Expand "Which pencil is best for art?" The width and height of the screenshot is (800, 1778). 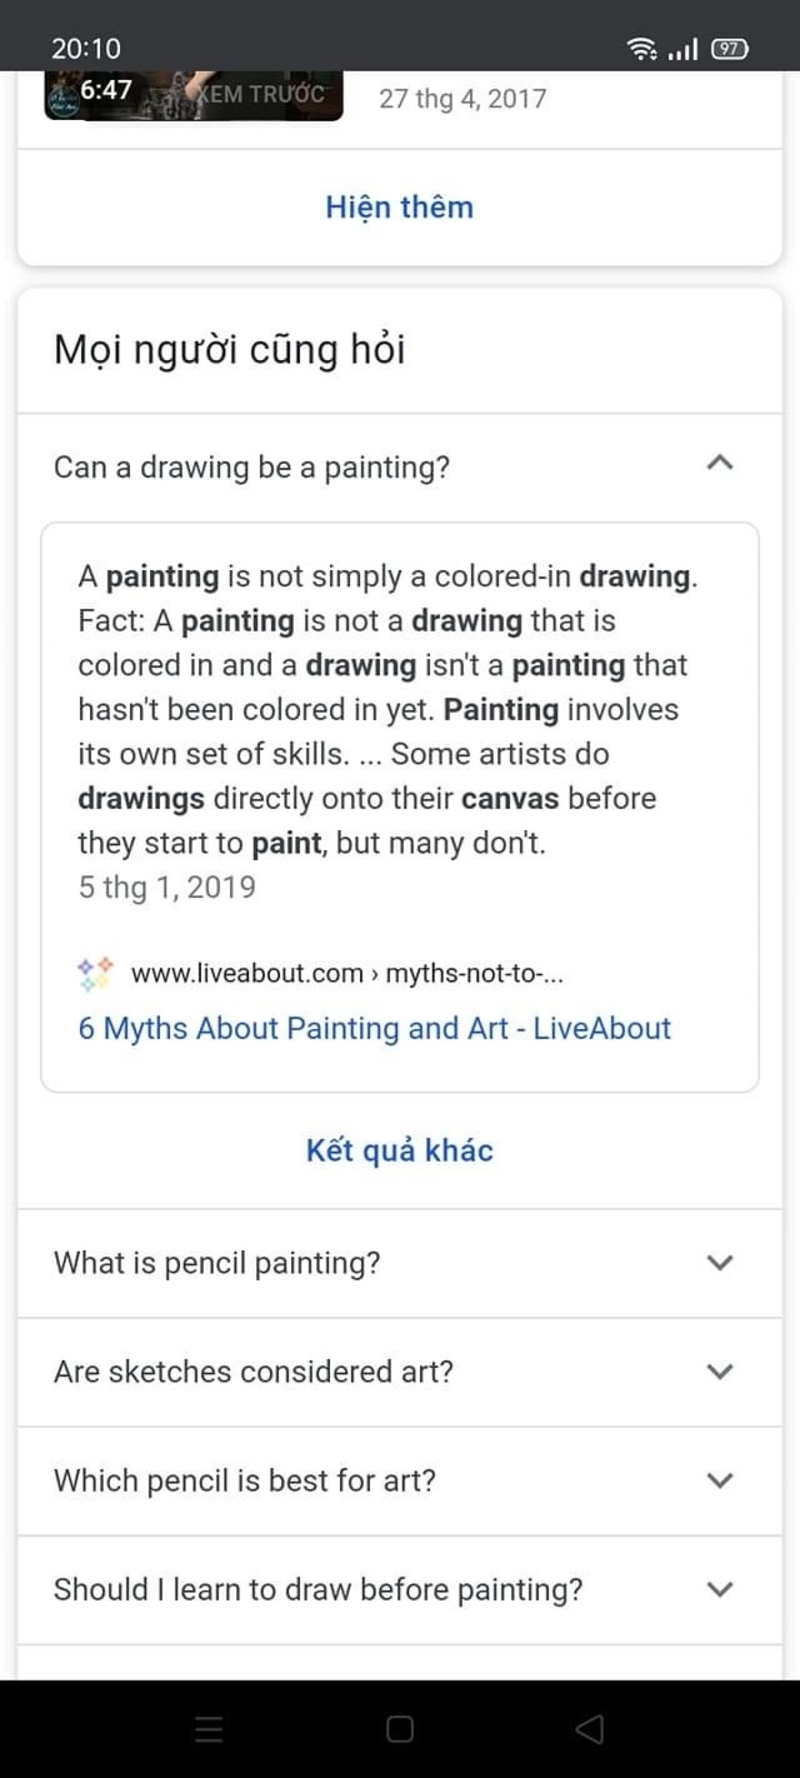point(718,1480)
